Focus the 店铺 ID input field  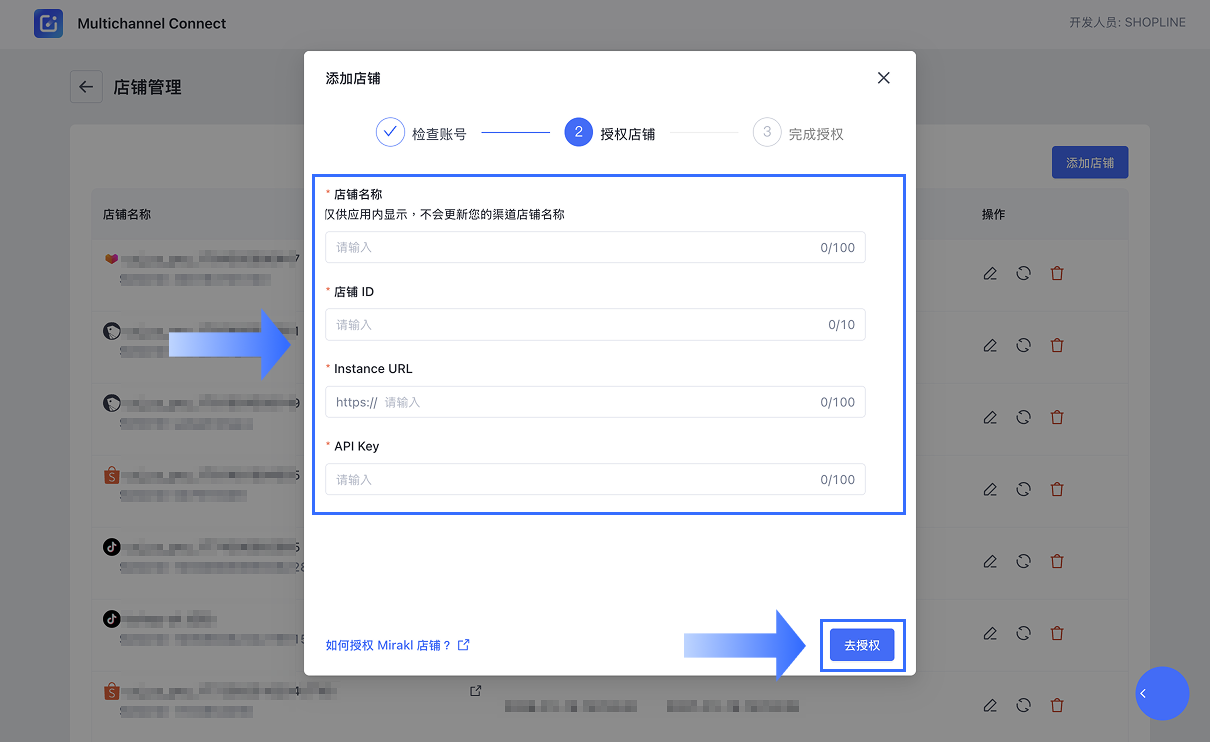[595, 325]
